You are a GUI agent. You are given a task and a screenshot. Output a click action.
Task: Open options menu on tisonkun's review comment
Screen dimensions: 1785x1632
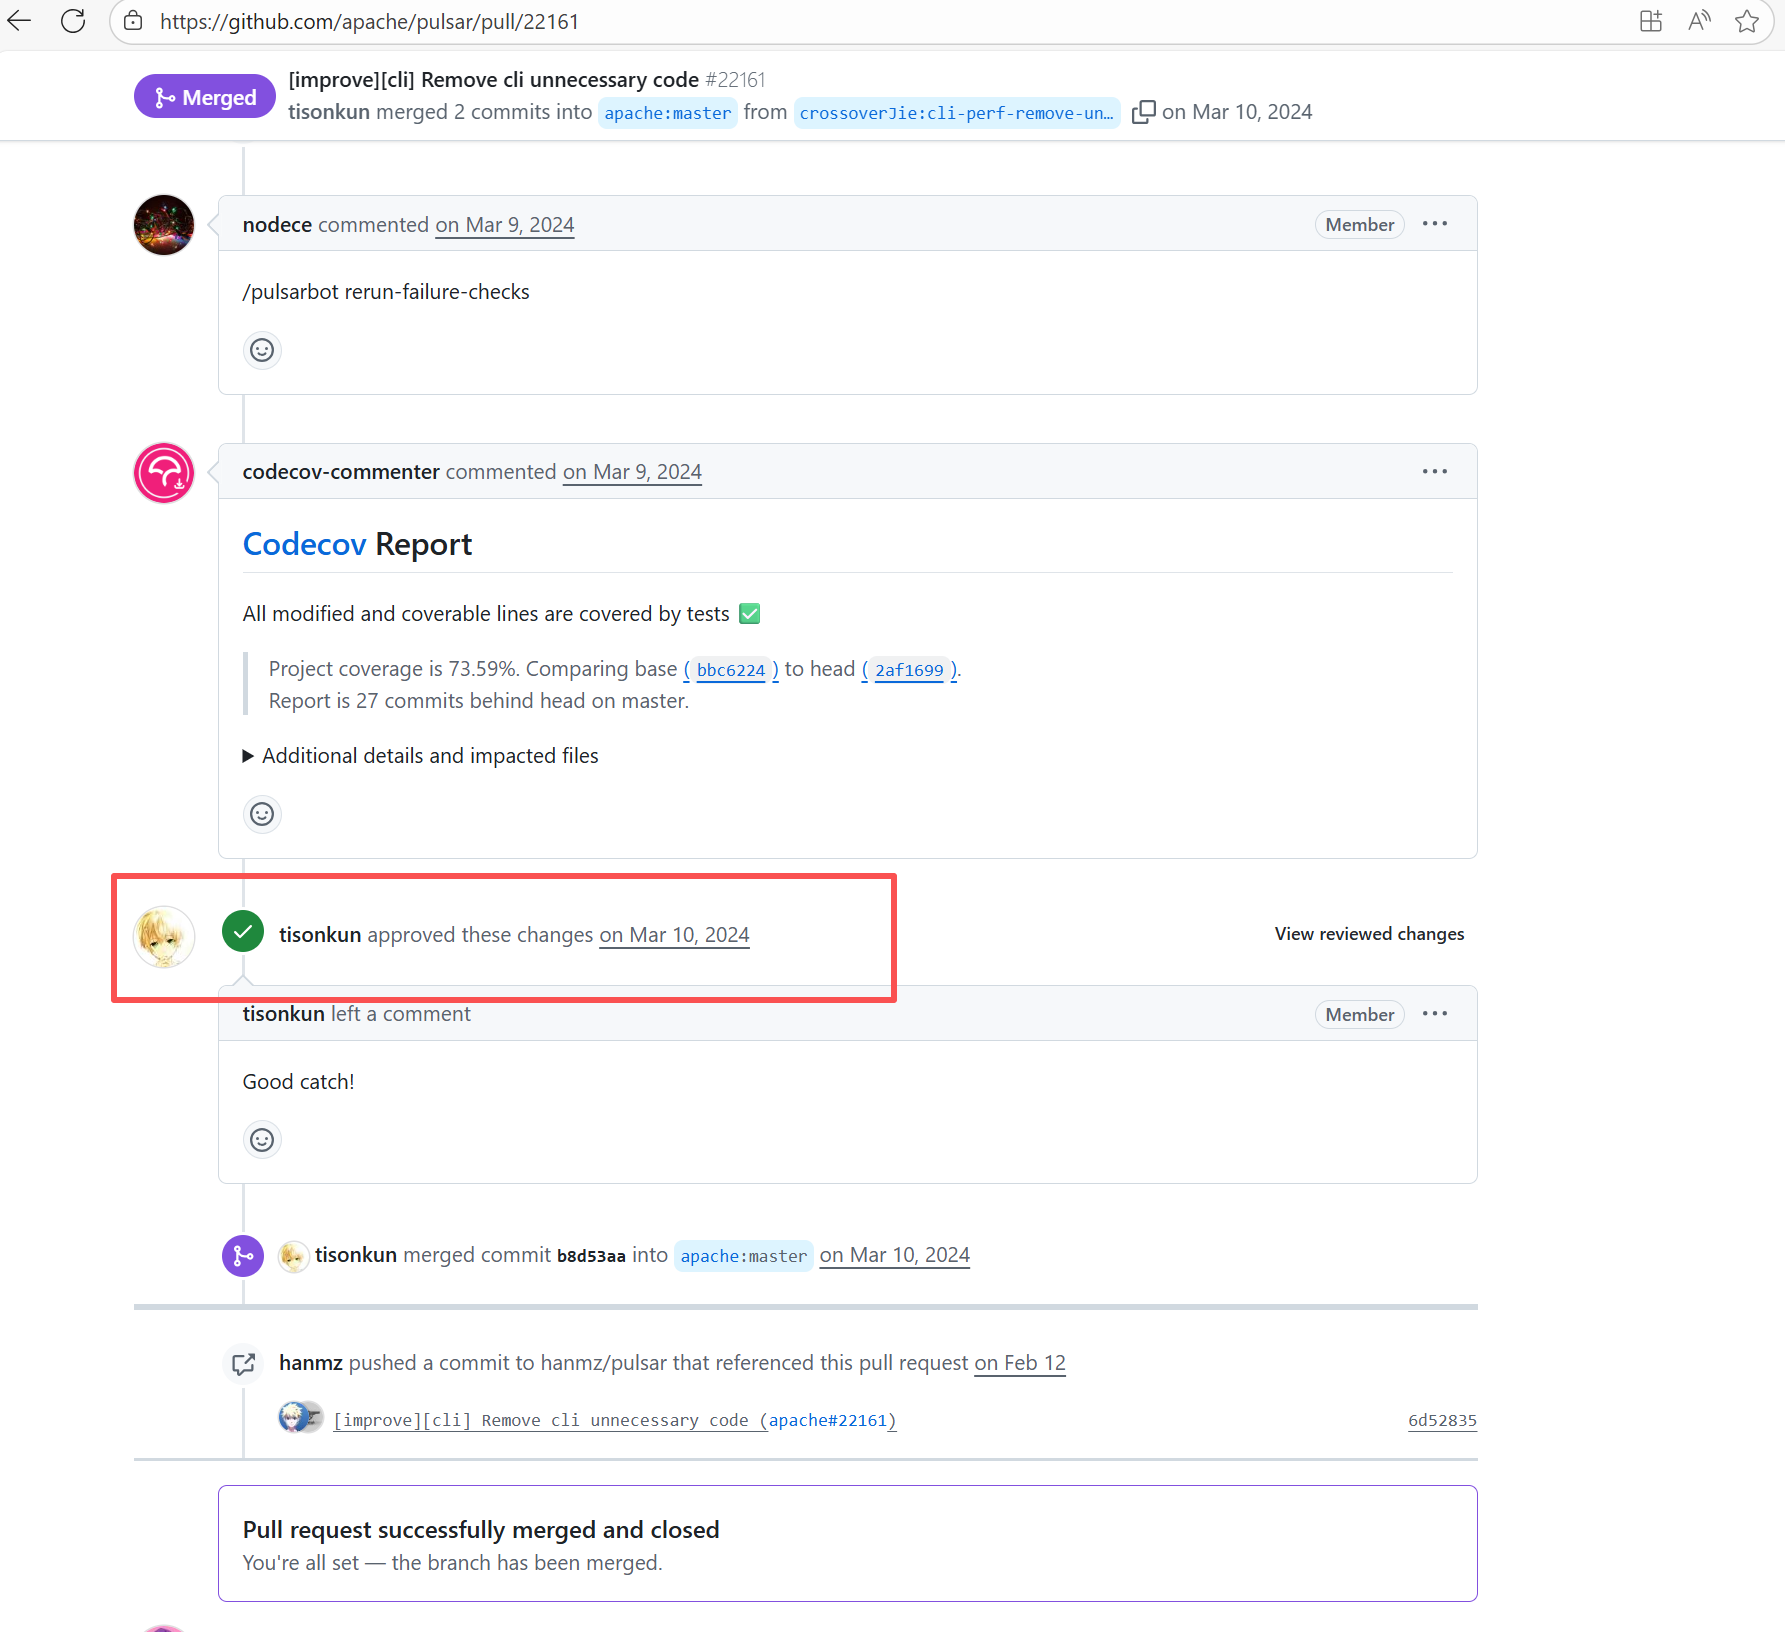[x=1435, y=1014]
